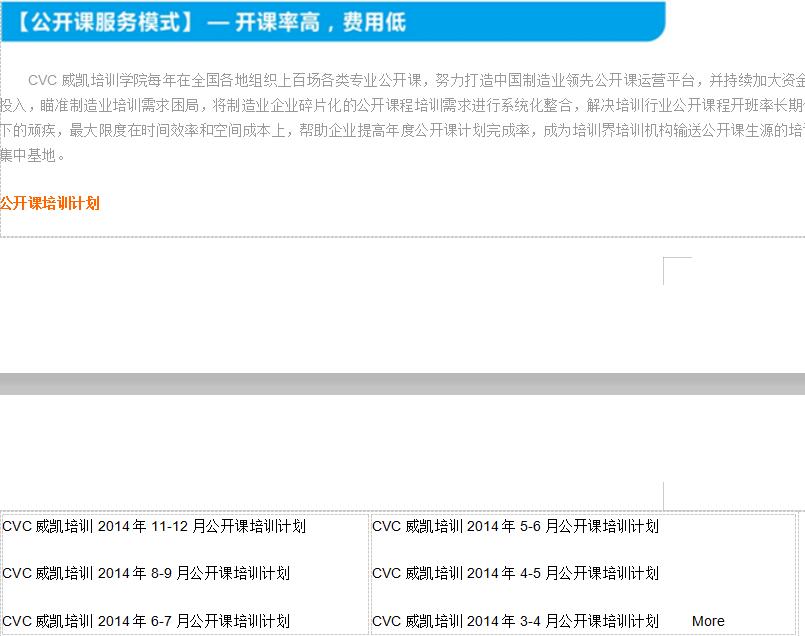The height and width of the screenshot is (636, 805).
Task: Open 2014年 3-4月公开课培训计划 link
Action: (x=515, y=621)
